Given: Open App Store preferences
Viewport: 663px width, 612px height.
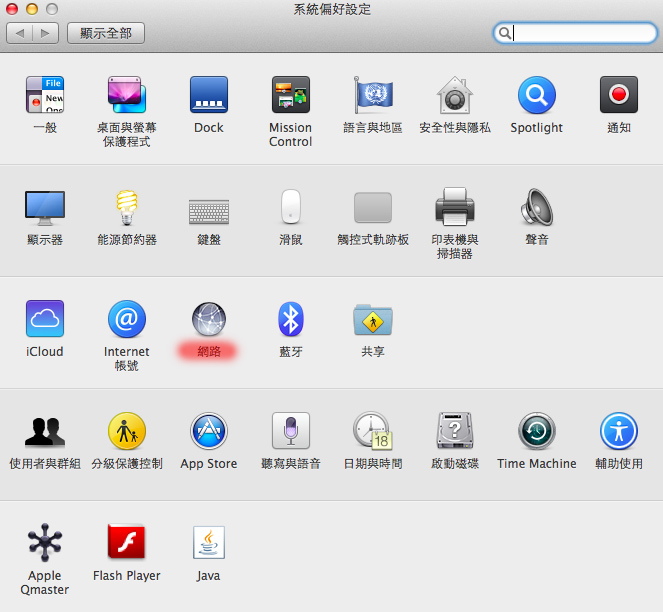Looking at the screenshot, I should [x=209, y=432].
